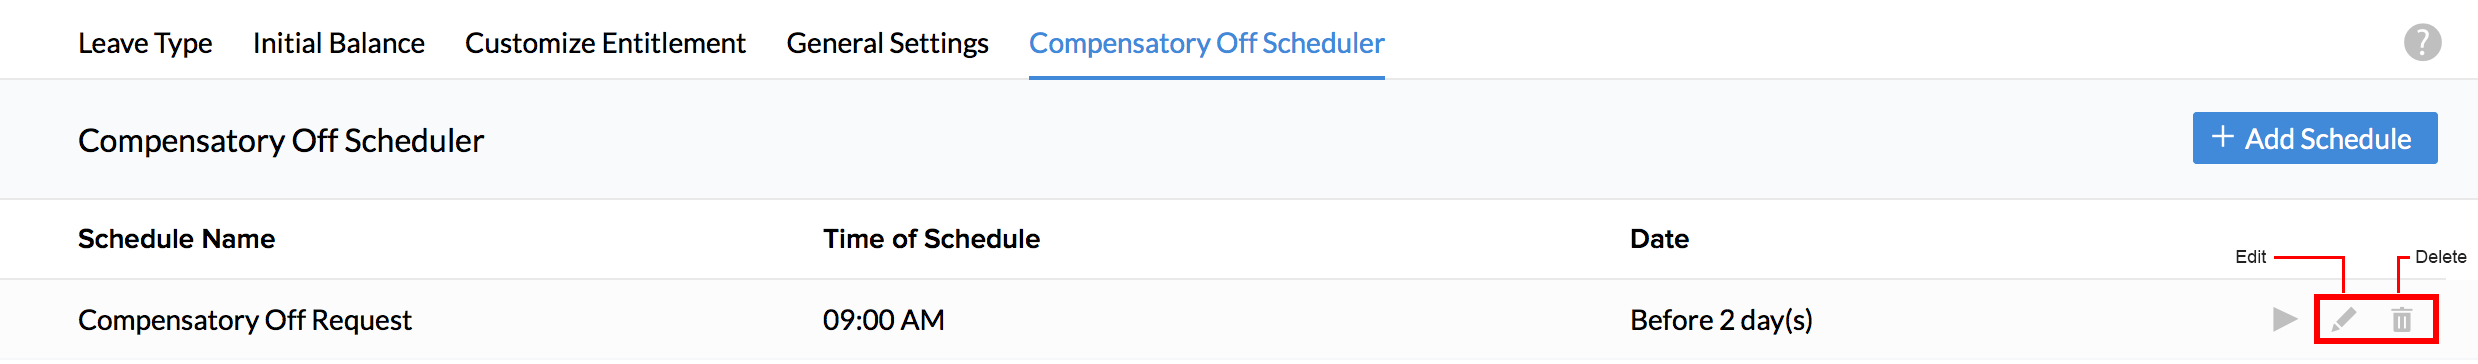Delete schedule using the trash icon
This screenshot has height=364, width=2478.
point(2401,320)
